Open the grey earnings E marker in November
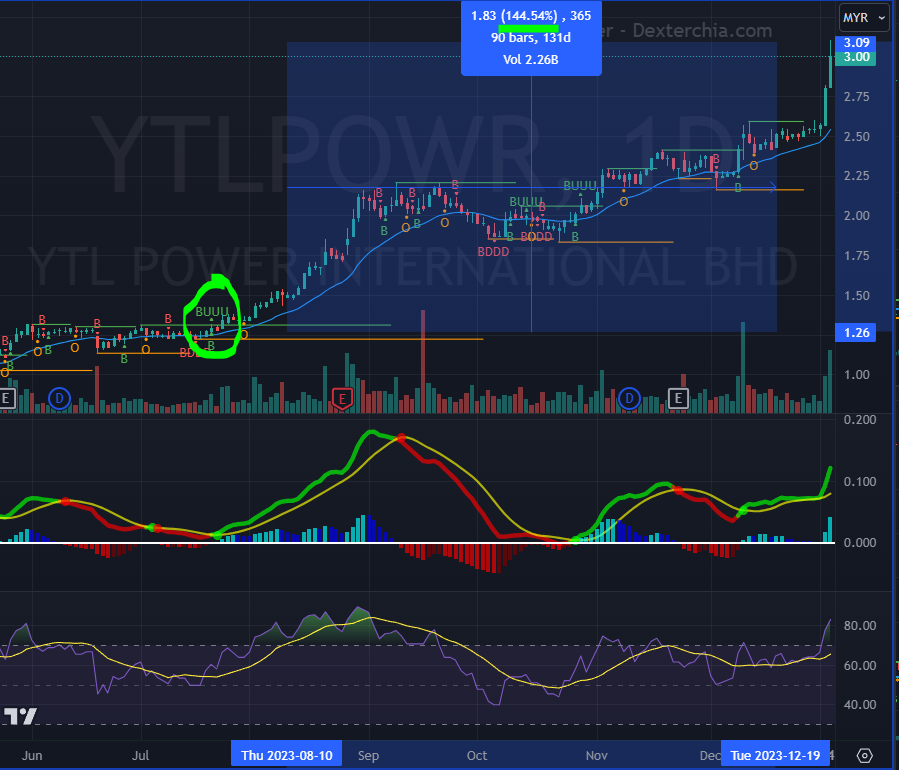Image resolution: width=899 pixels, height=770 pixels. tap(678, 398)
